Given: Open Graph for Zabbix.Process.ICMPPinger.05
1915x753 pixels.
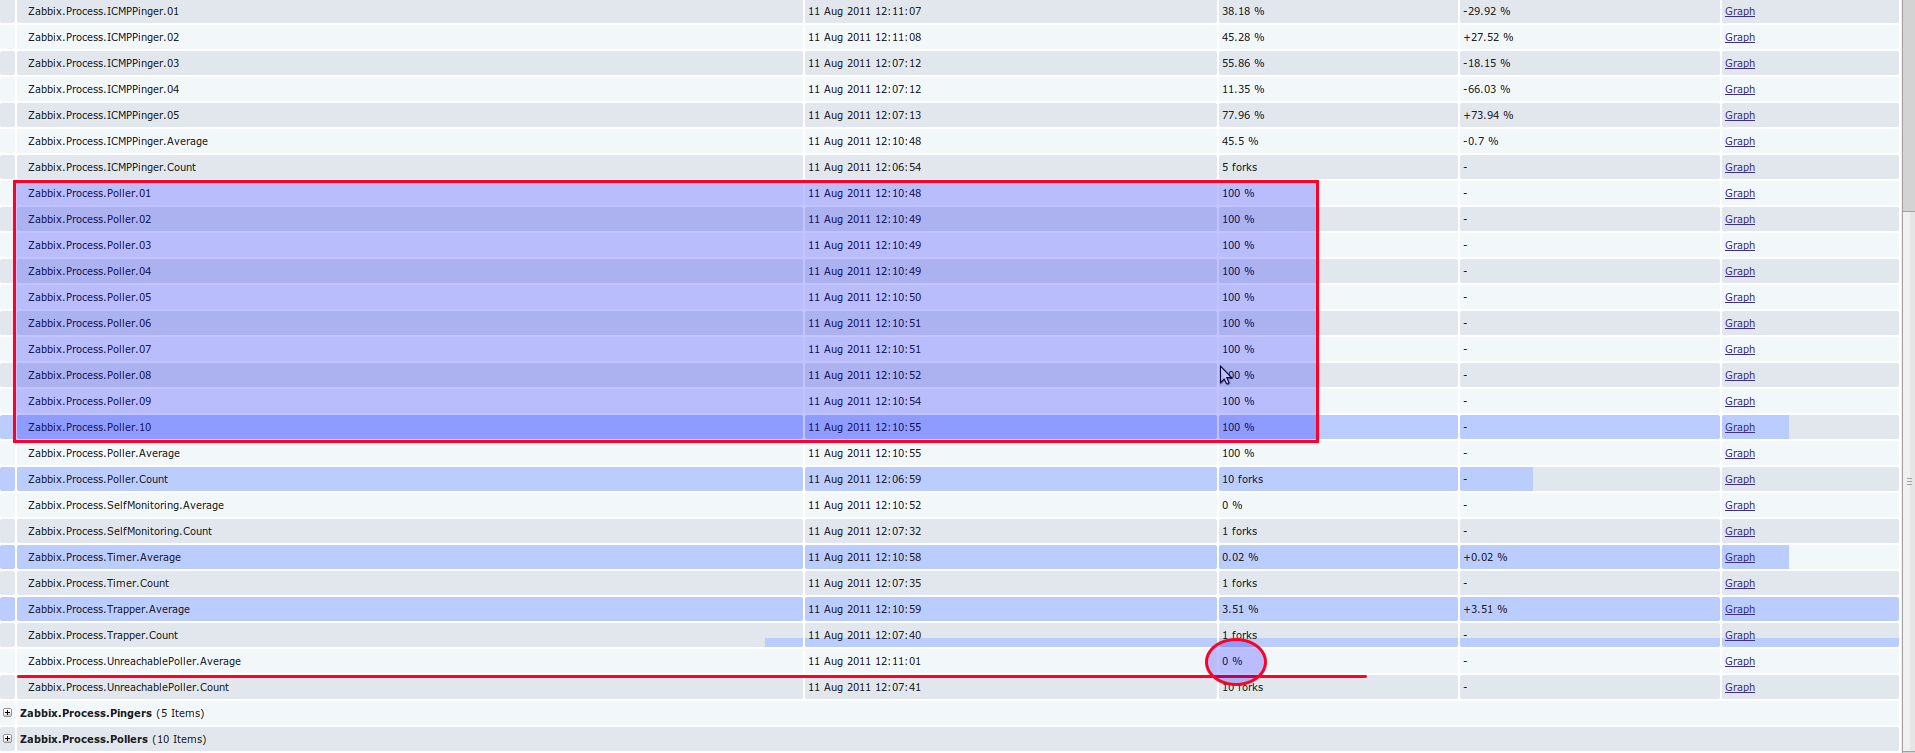Looking at the screenshot, I should (x=1739, y=115).
